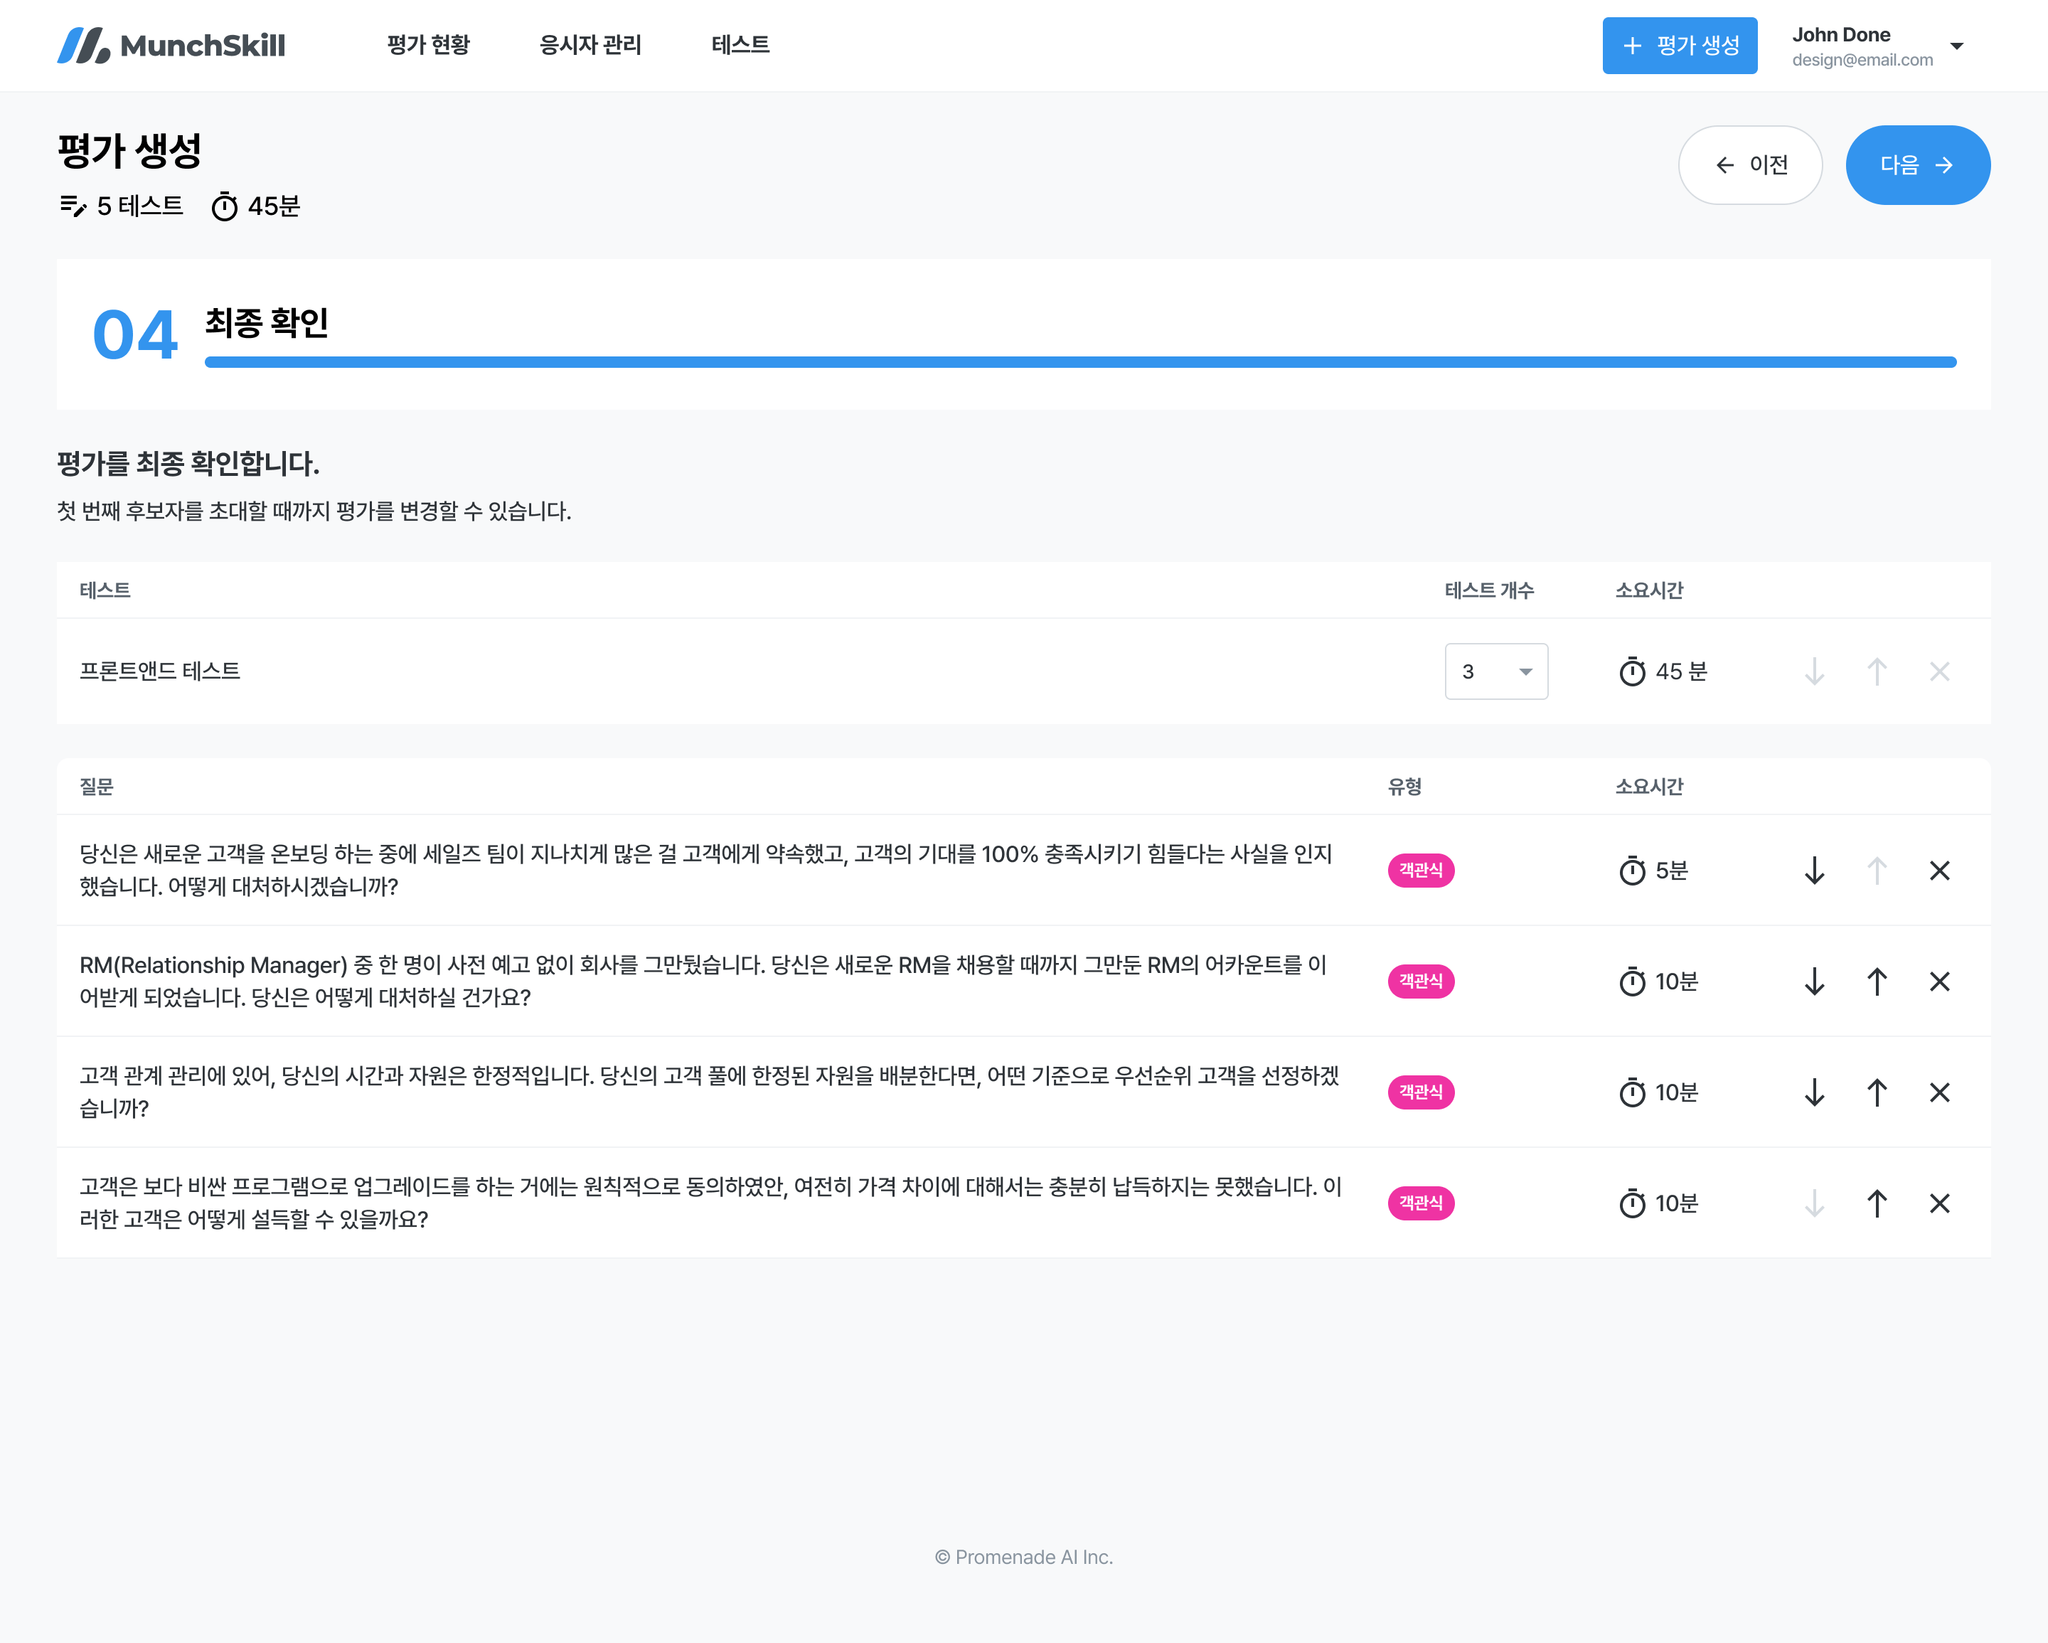The image size is (2048, 1643).
Task: Proceed with the 다음 button
Action: coord(1917,165)
